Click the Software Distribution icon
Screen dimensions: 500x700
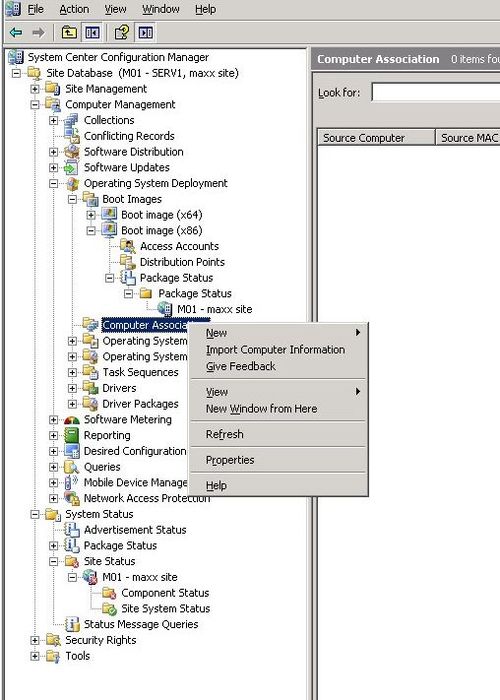[71, 152]
